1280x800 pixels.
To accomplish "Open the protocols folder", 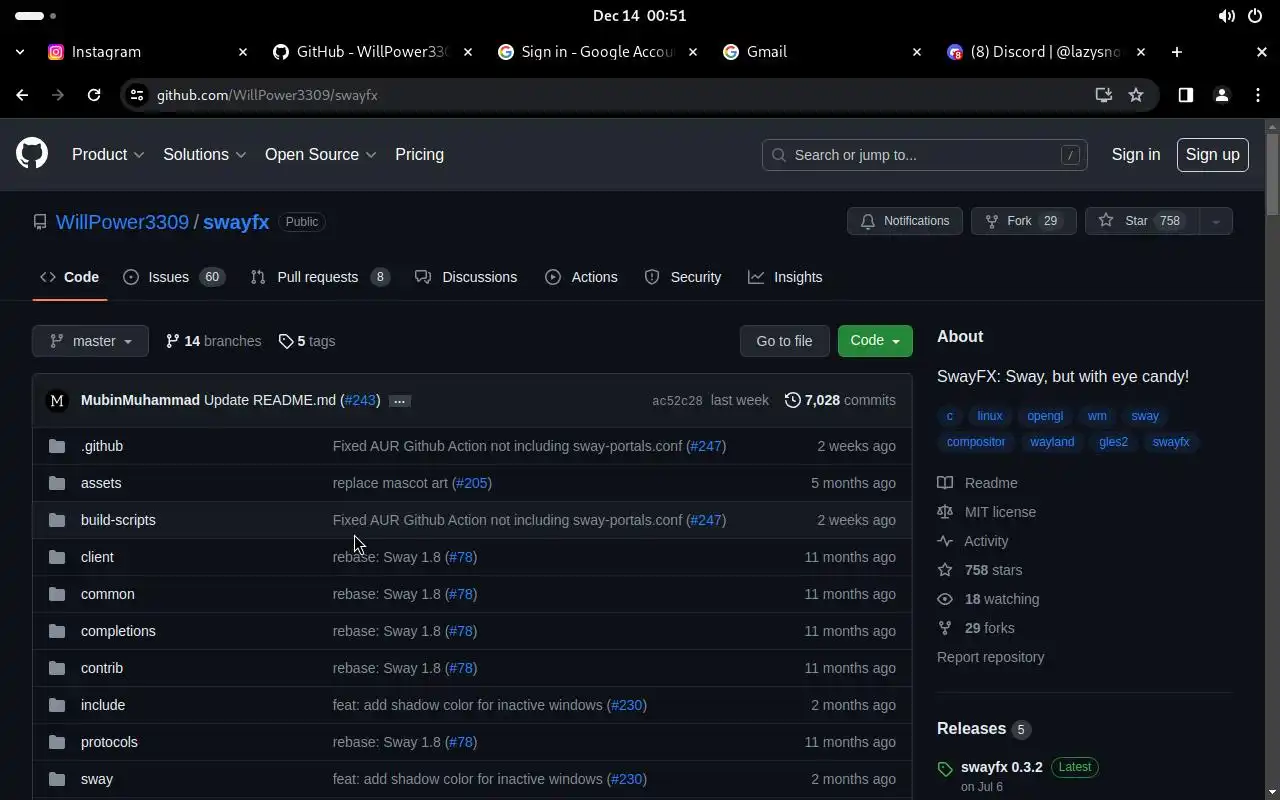I will [109, 742].
